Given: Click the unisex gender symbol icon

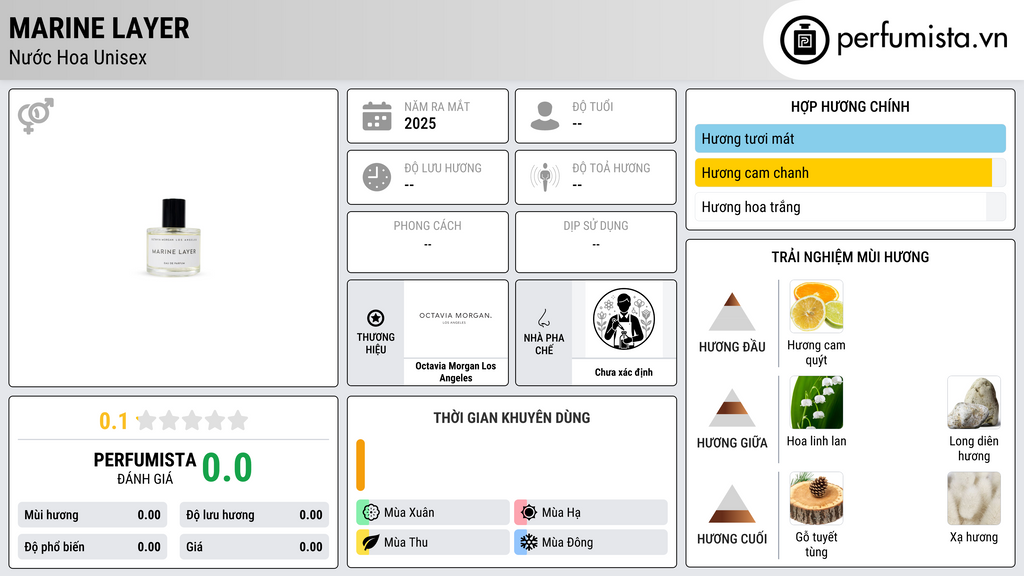Looking at the screenshot, I should (36, 116).
